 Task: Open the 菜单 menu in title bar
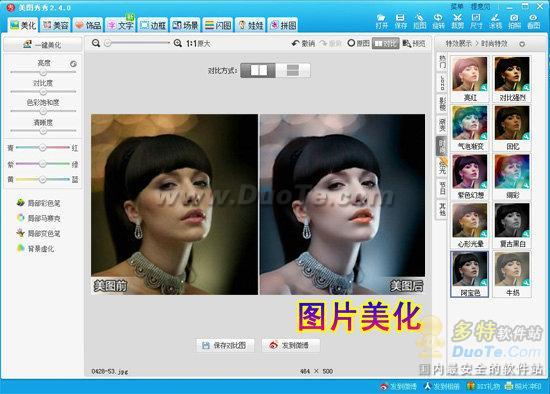[x=457, y=6]
